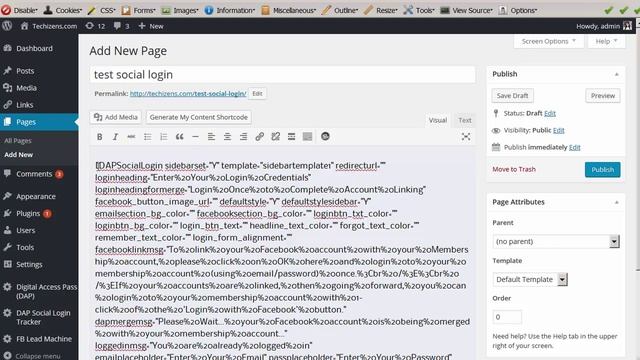Edit the Public visibility setting
Screen dimensions: 640x360
point(558,131)
